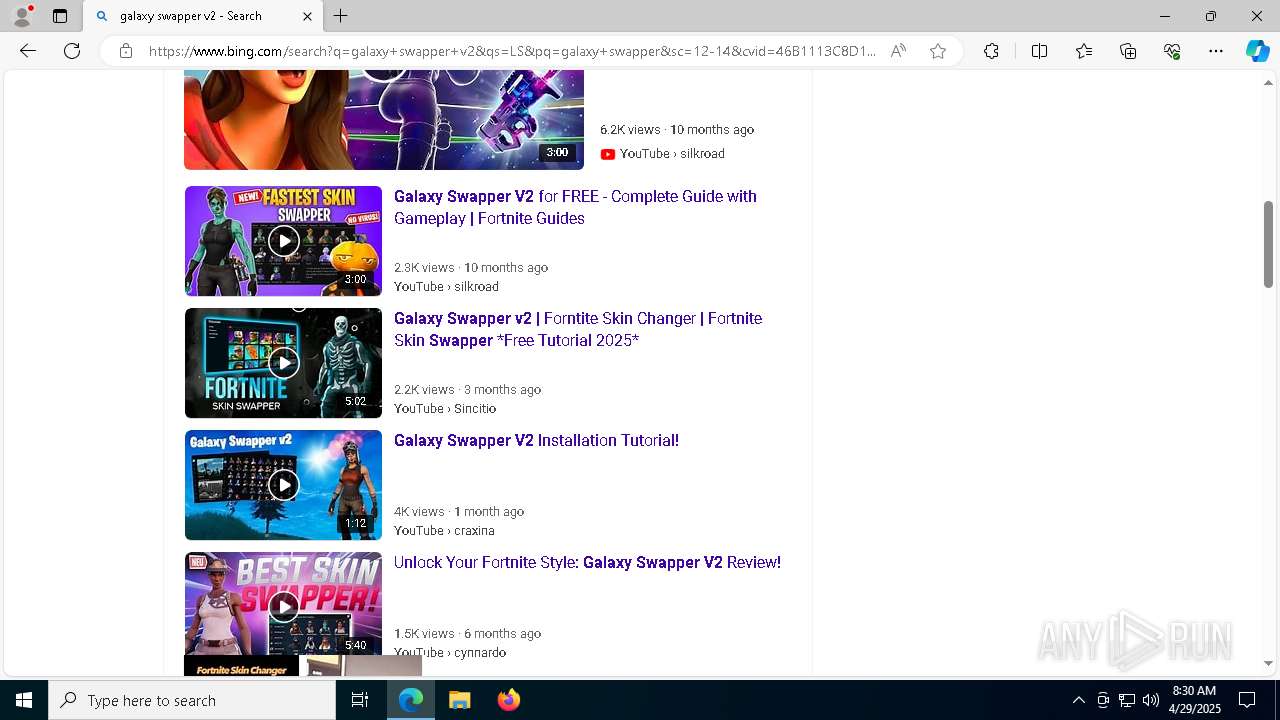Image resolution: width=1280 pixels, height=720 pixels.
Task: Click 'YouTube › silkroad' with red YouTube icon
Action: pyautogui.click(x=662, y=154)
